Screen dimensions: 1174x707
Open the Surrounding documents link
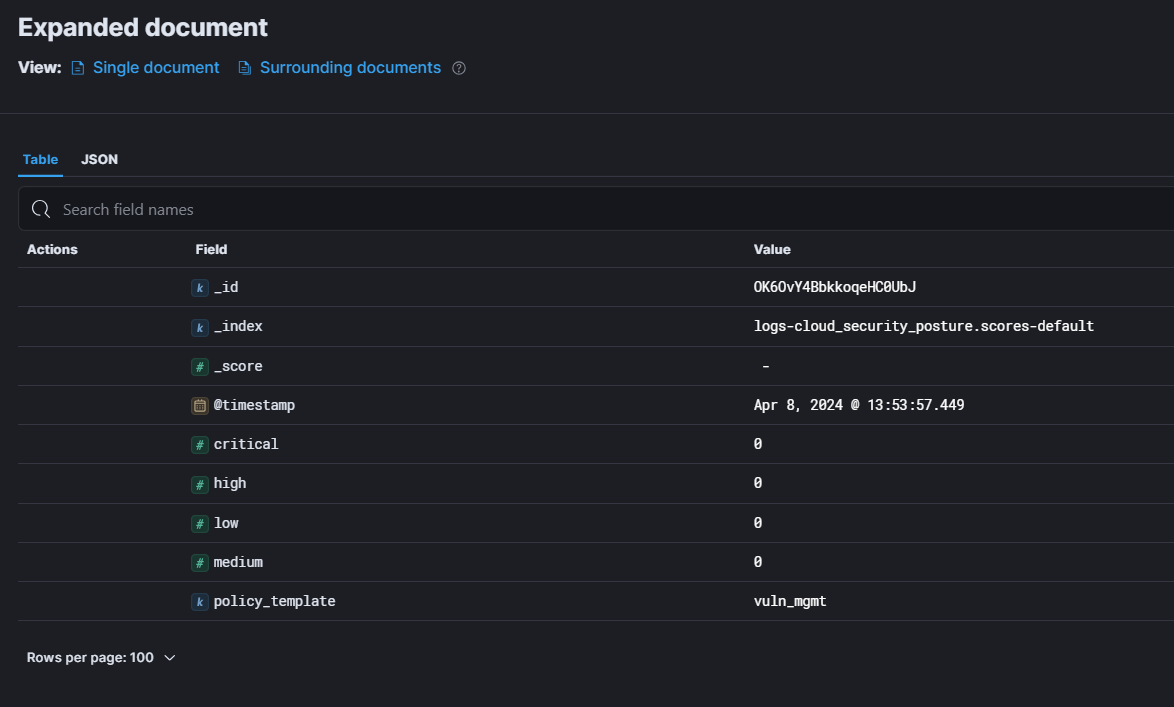[349, 68]
